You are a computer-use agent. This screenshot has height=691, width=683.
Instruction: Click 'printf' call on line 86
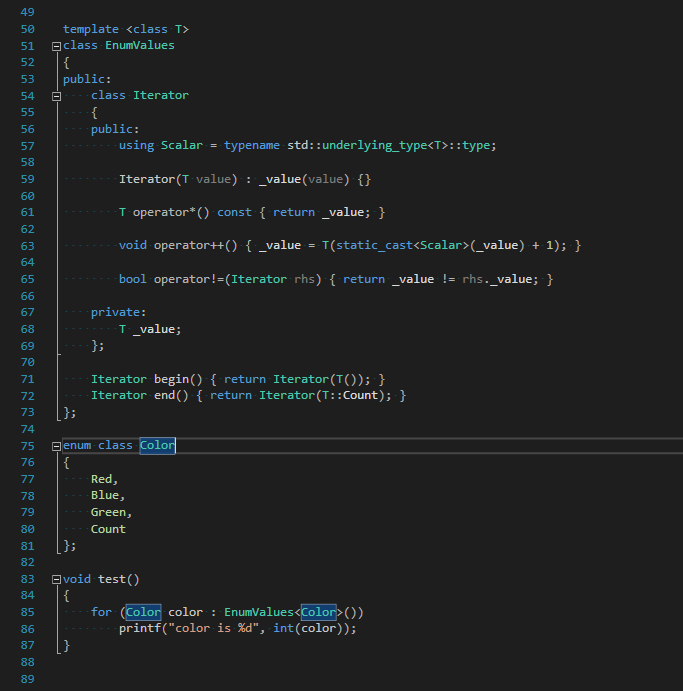click(x=140, y=628)
